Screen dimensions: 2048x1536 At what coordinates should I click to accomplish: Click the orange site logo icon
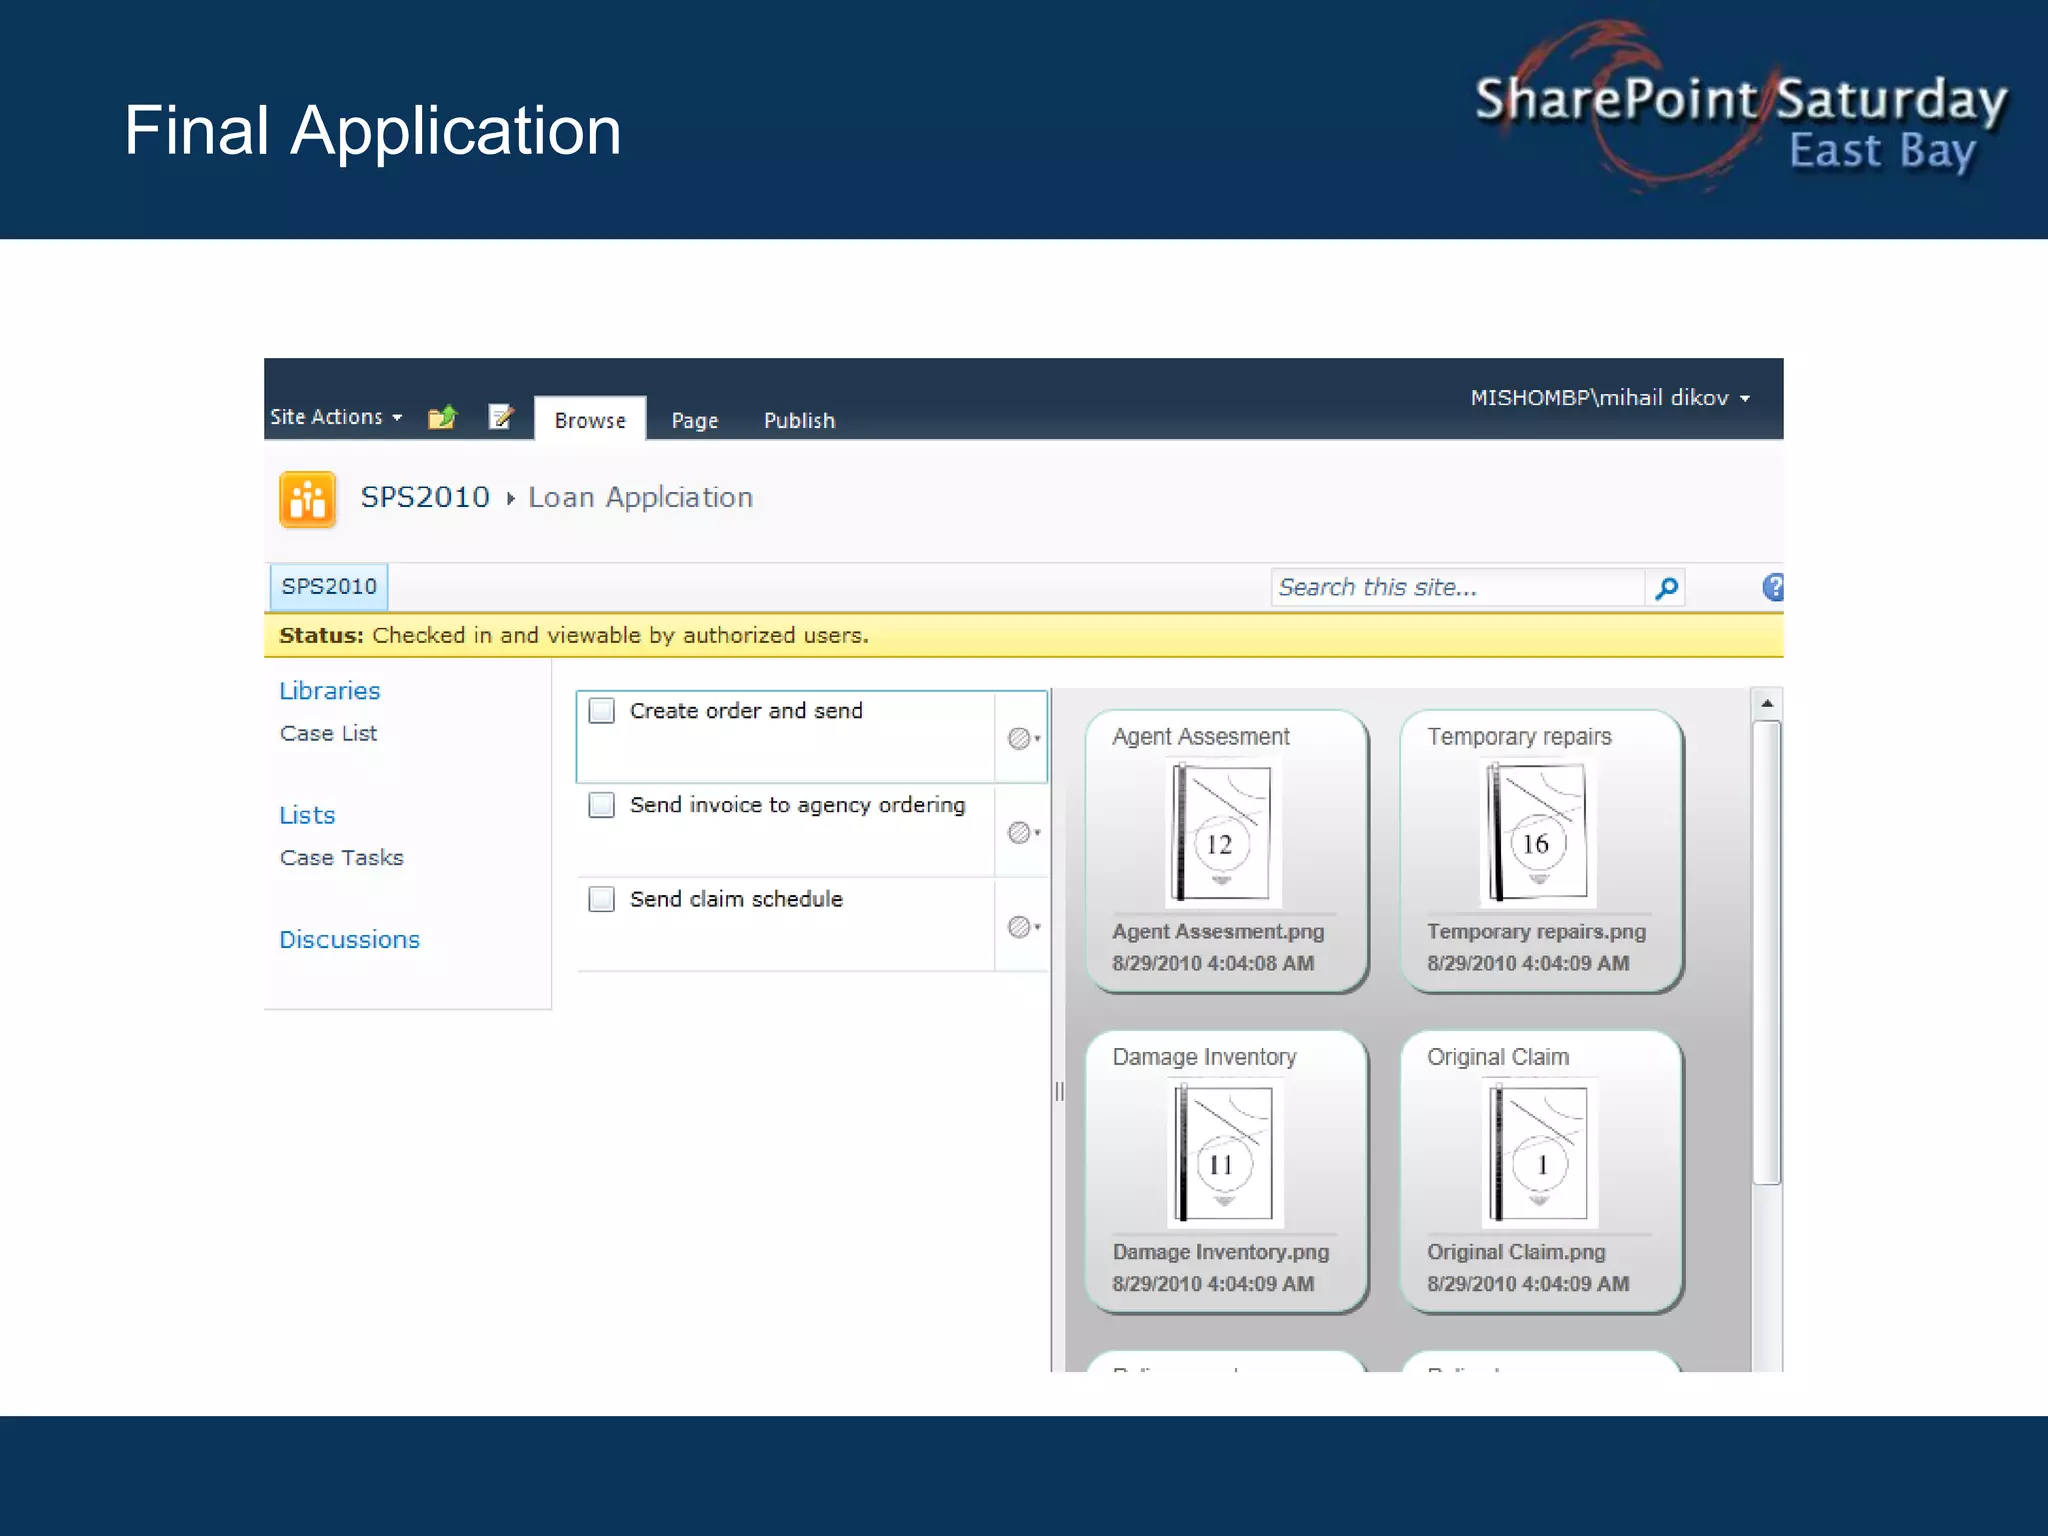[307, 499]
